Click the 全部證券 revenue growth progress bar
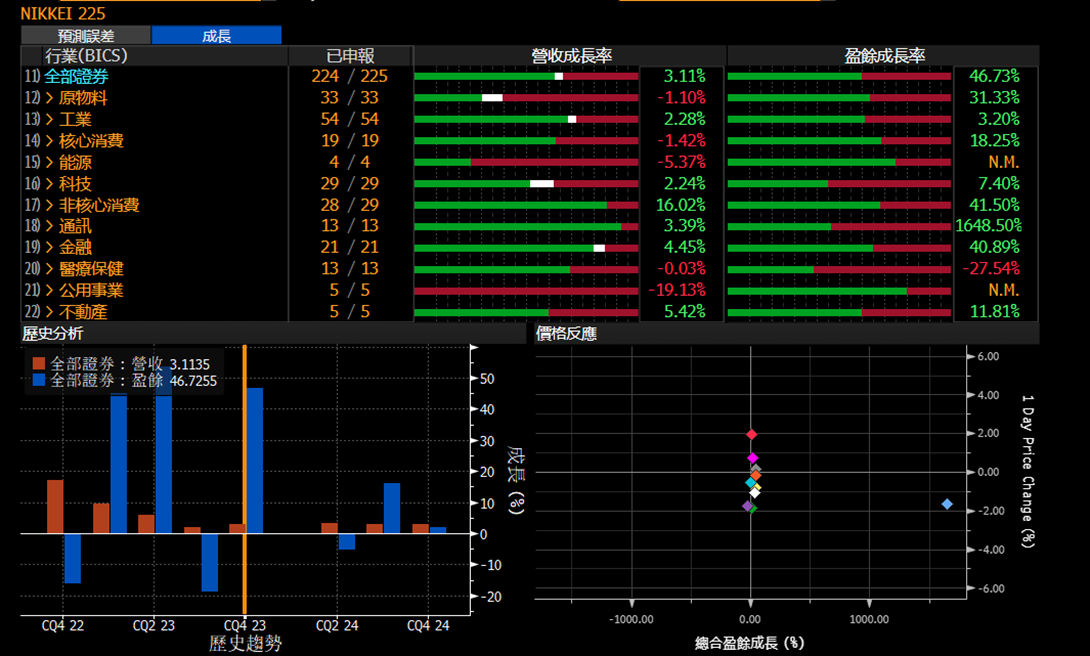Screen dimensions: 1090x656 click(526, 76)
